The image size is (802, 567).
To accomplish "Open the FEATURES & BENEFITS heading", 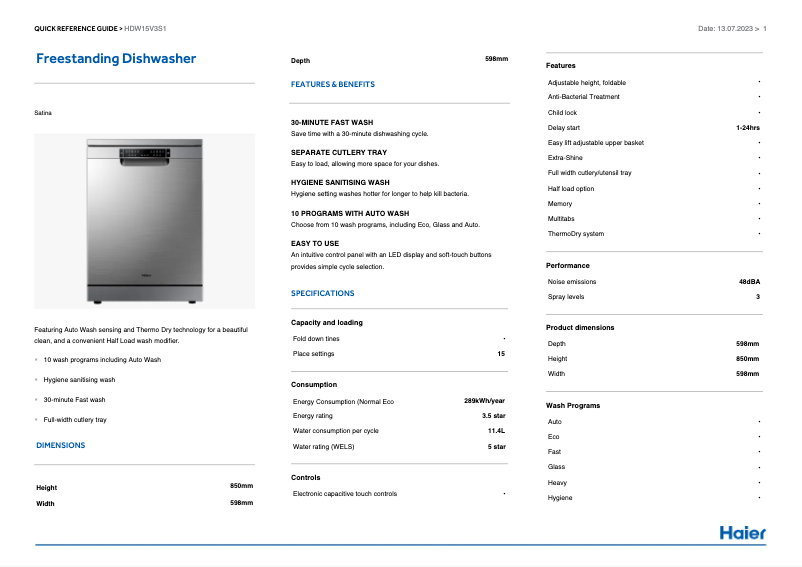I will [333, 85].
